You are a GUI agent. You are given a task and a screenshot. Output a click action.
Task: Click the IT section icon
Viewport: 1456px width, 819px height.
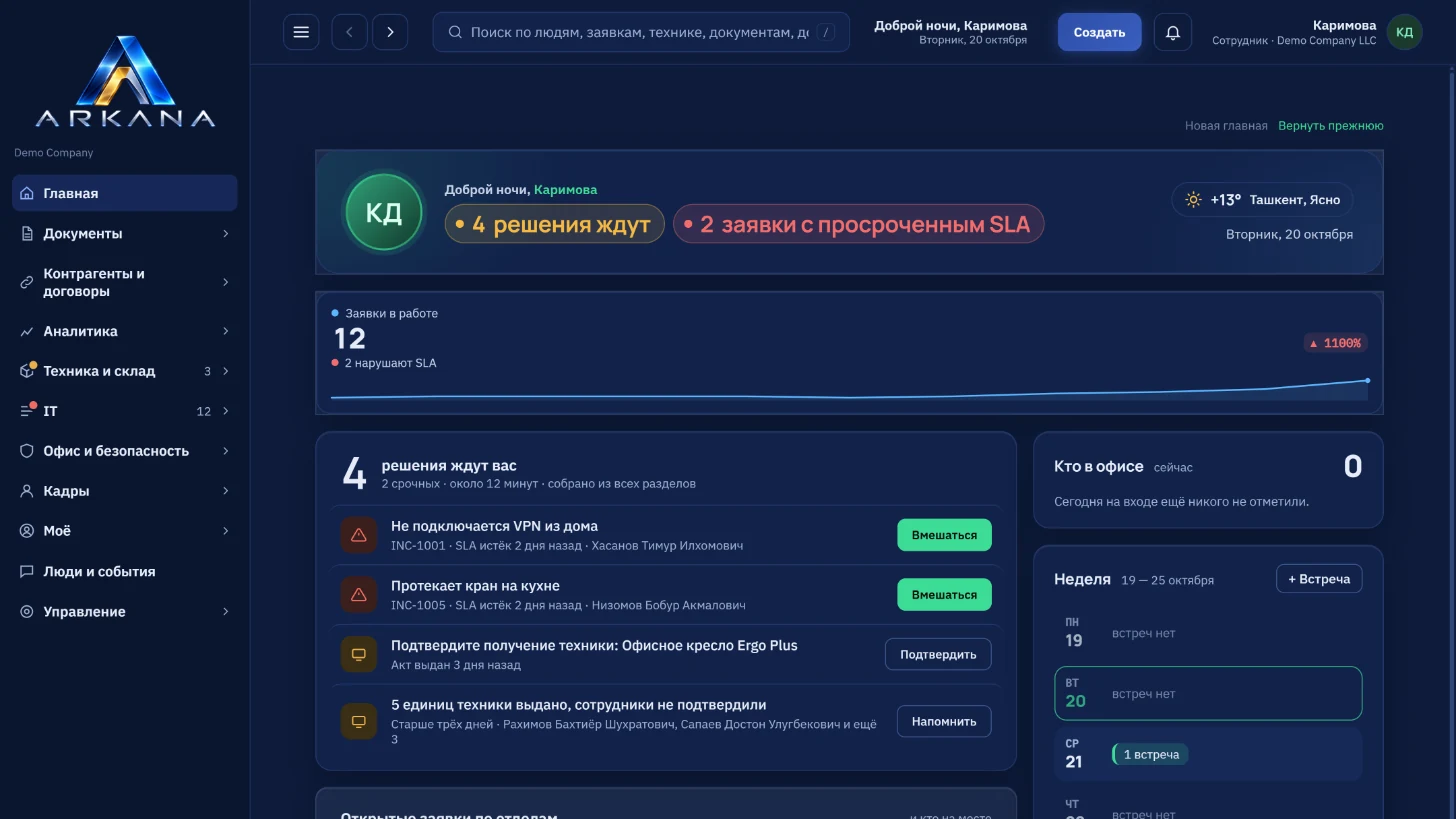pyautogui.click(x=27, y=411)
